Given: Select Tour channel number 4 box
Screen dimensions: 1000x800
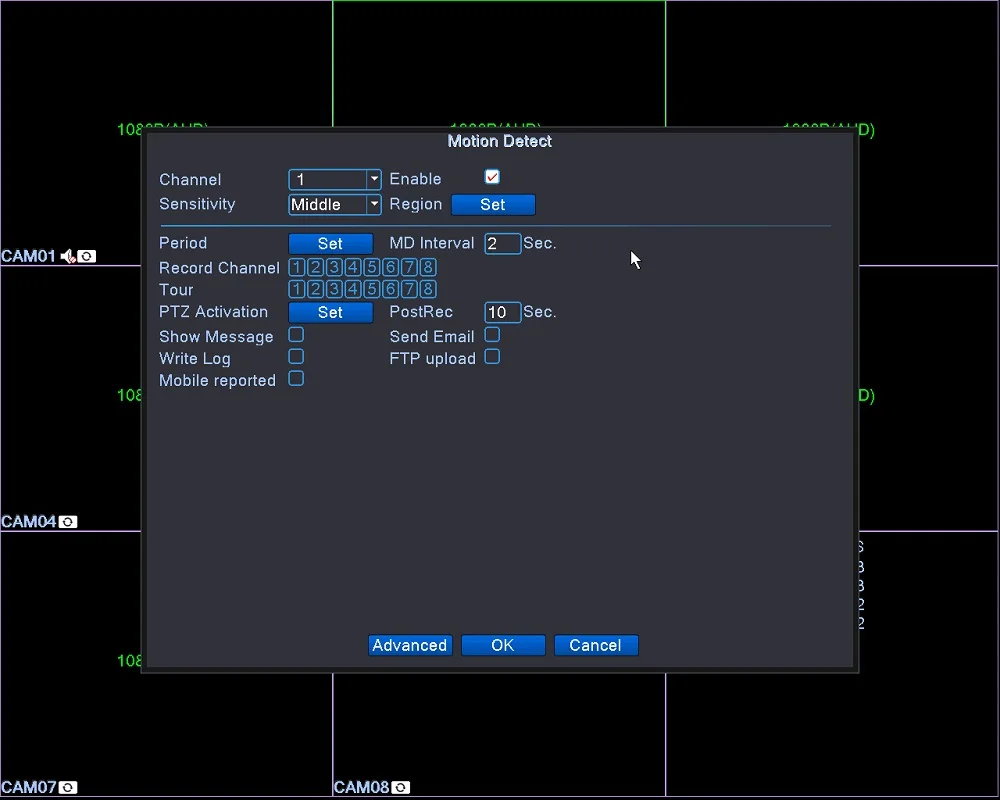Looking at the screenshot, I should click(x=353, y=289).
